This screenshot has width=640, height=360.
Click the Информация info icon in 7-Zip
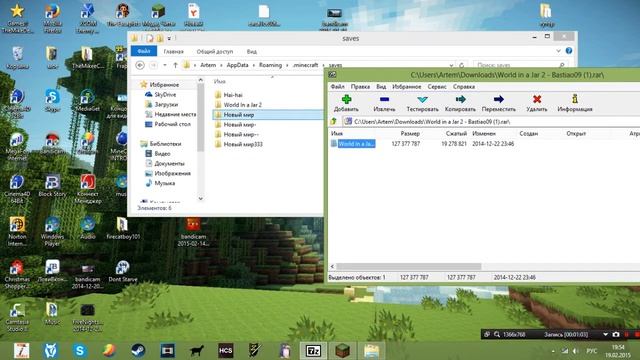point(575,99)
